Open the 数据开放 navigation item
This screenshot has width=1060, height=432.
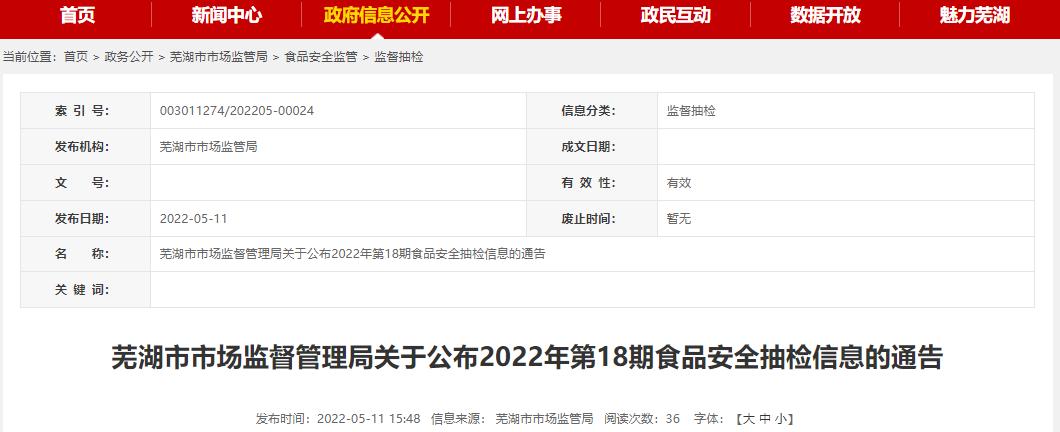tap(825, 14)
